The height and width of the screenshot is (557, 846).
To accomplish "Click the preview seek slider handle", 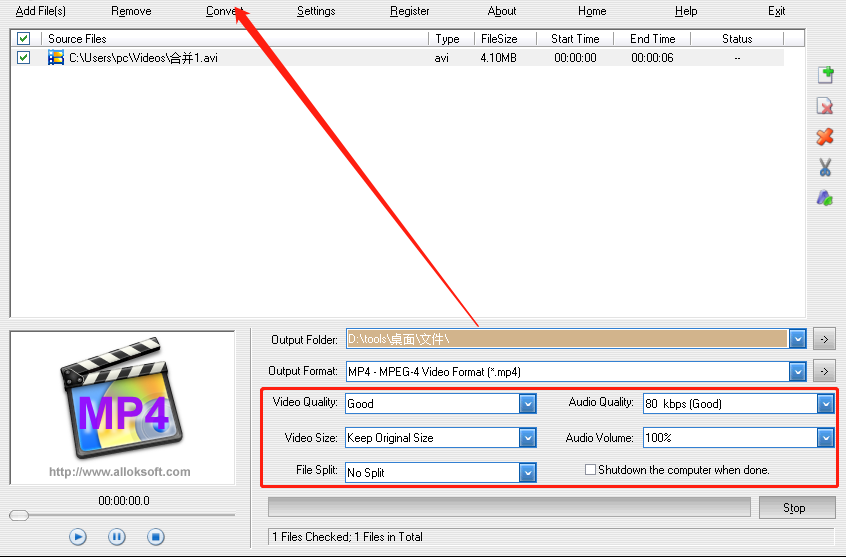I will (19, 515).
